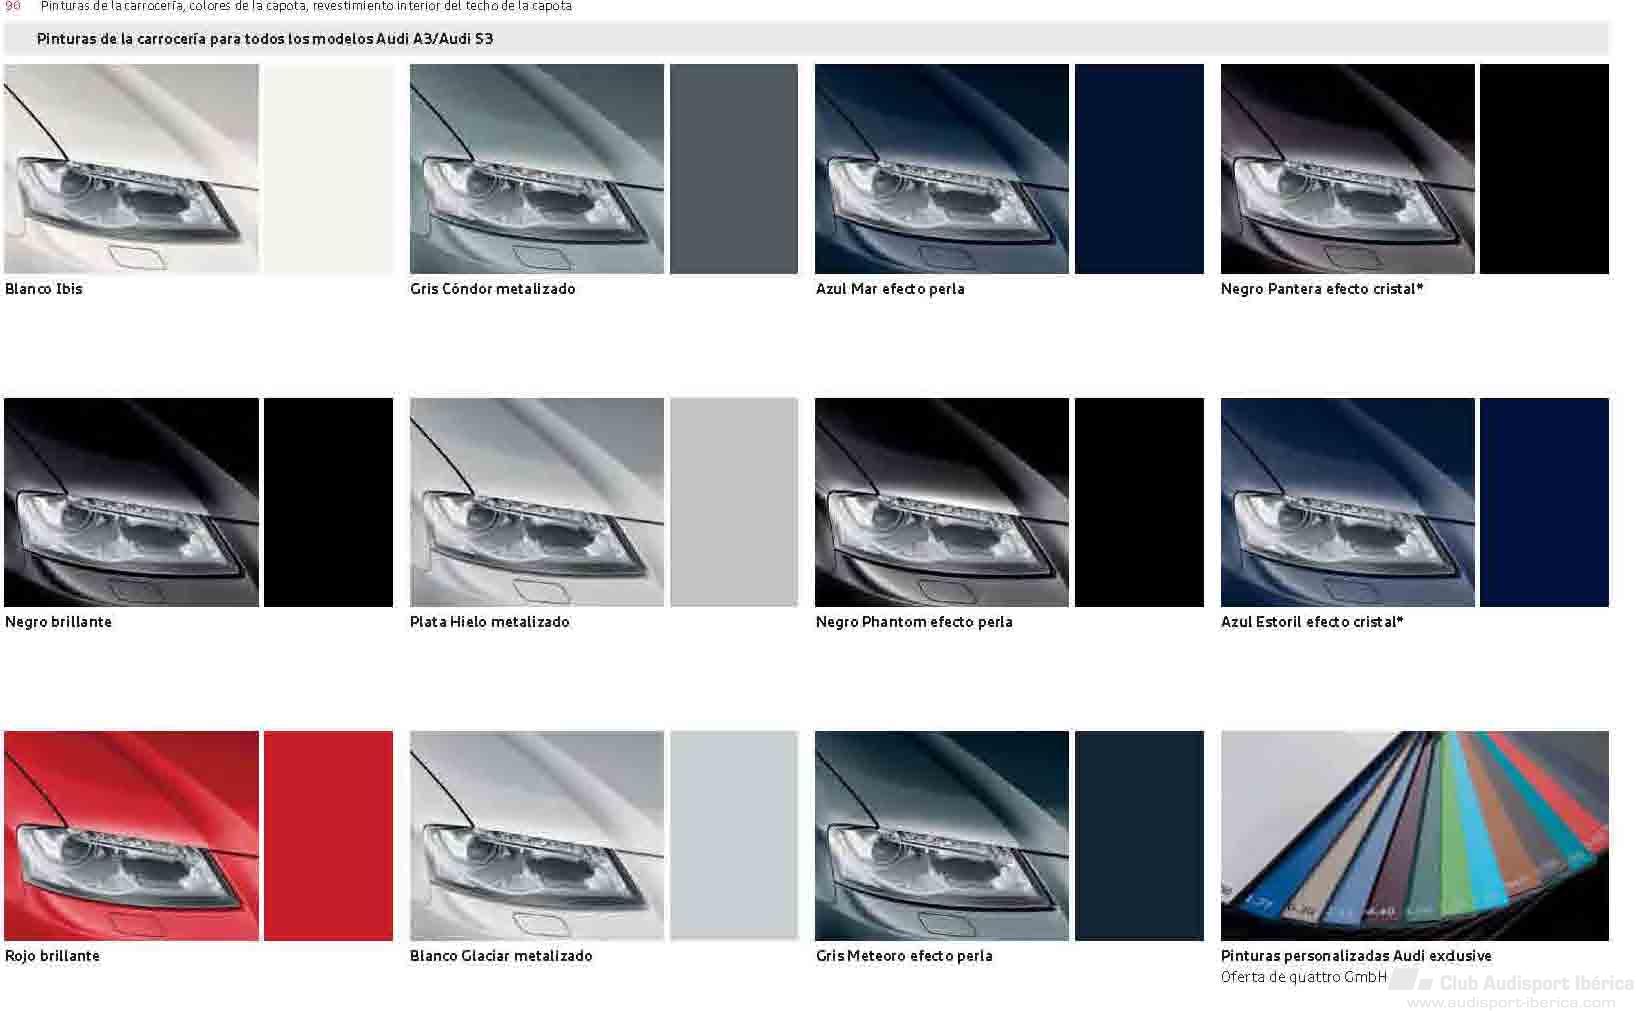Select the 'Negro Pantera efecto cristal*' label
Image resolution: width=1636 pixels, height=1011 pixels.
pyautogui.click(x=1322, y=289)
